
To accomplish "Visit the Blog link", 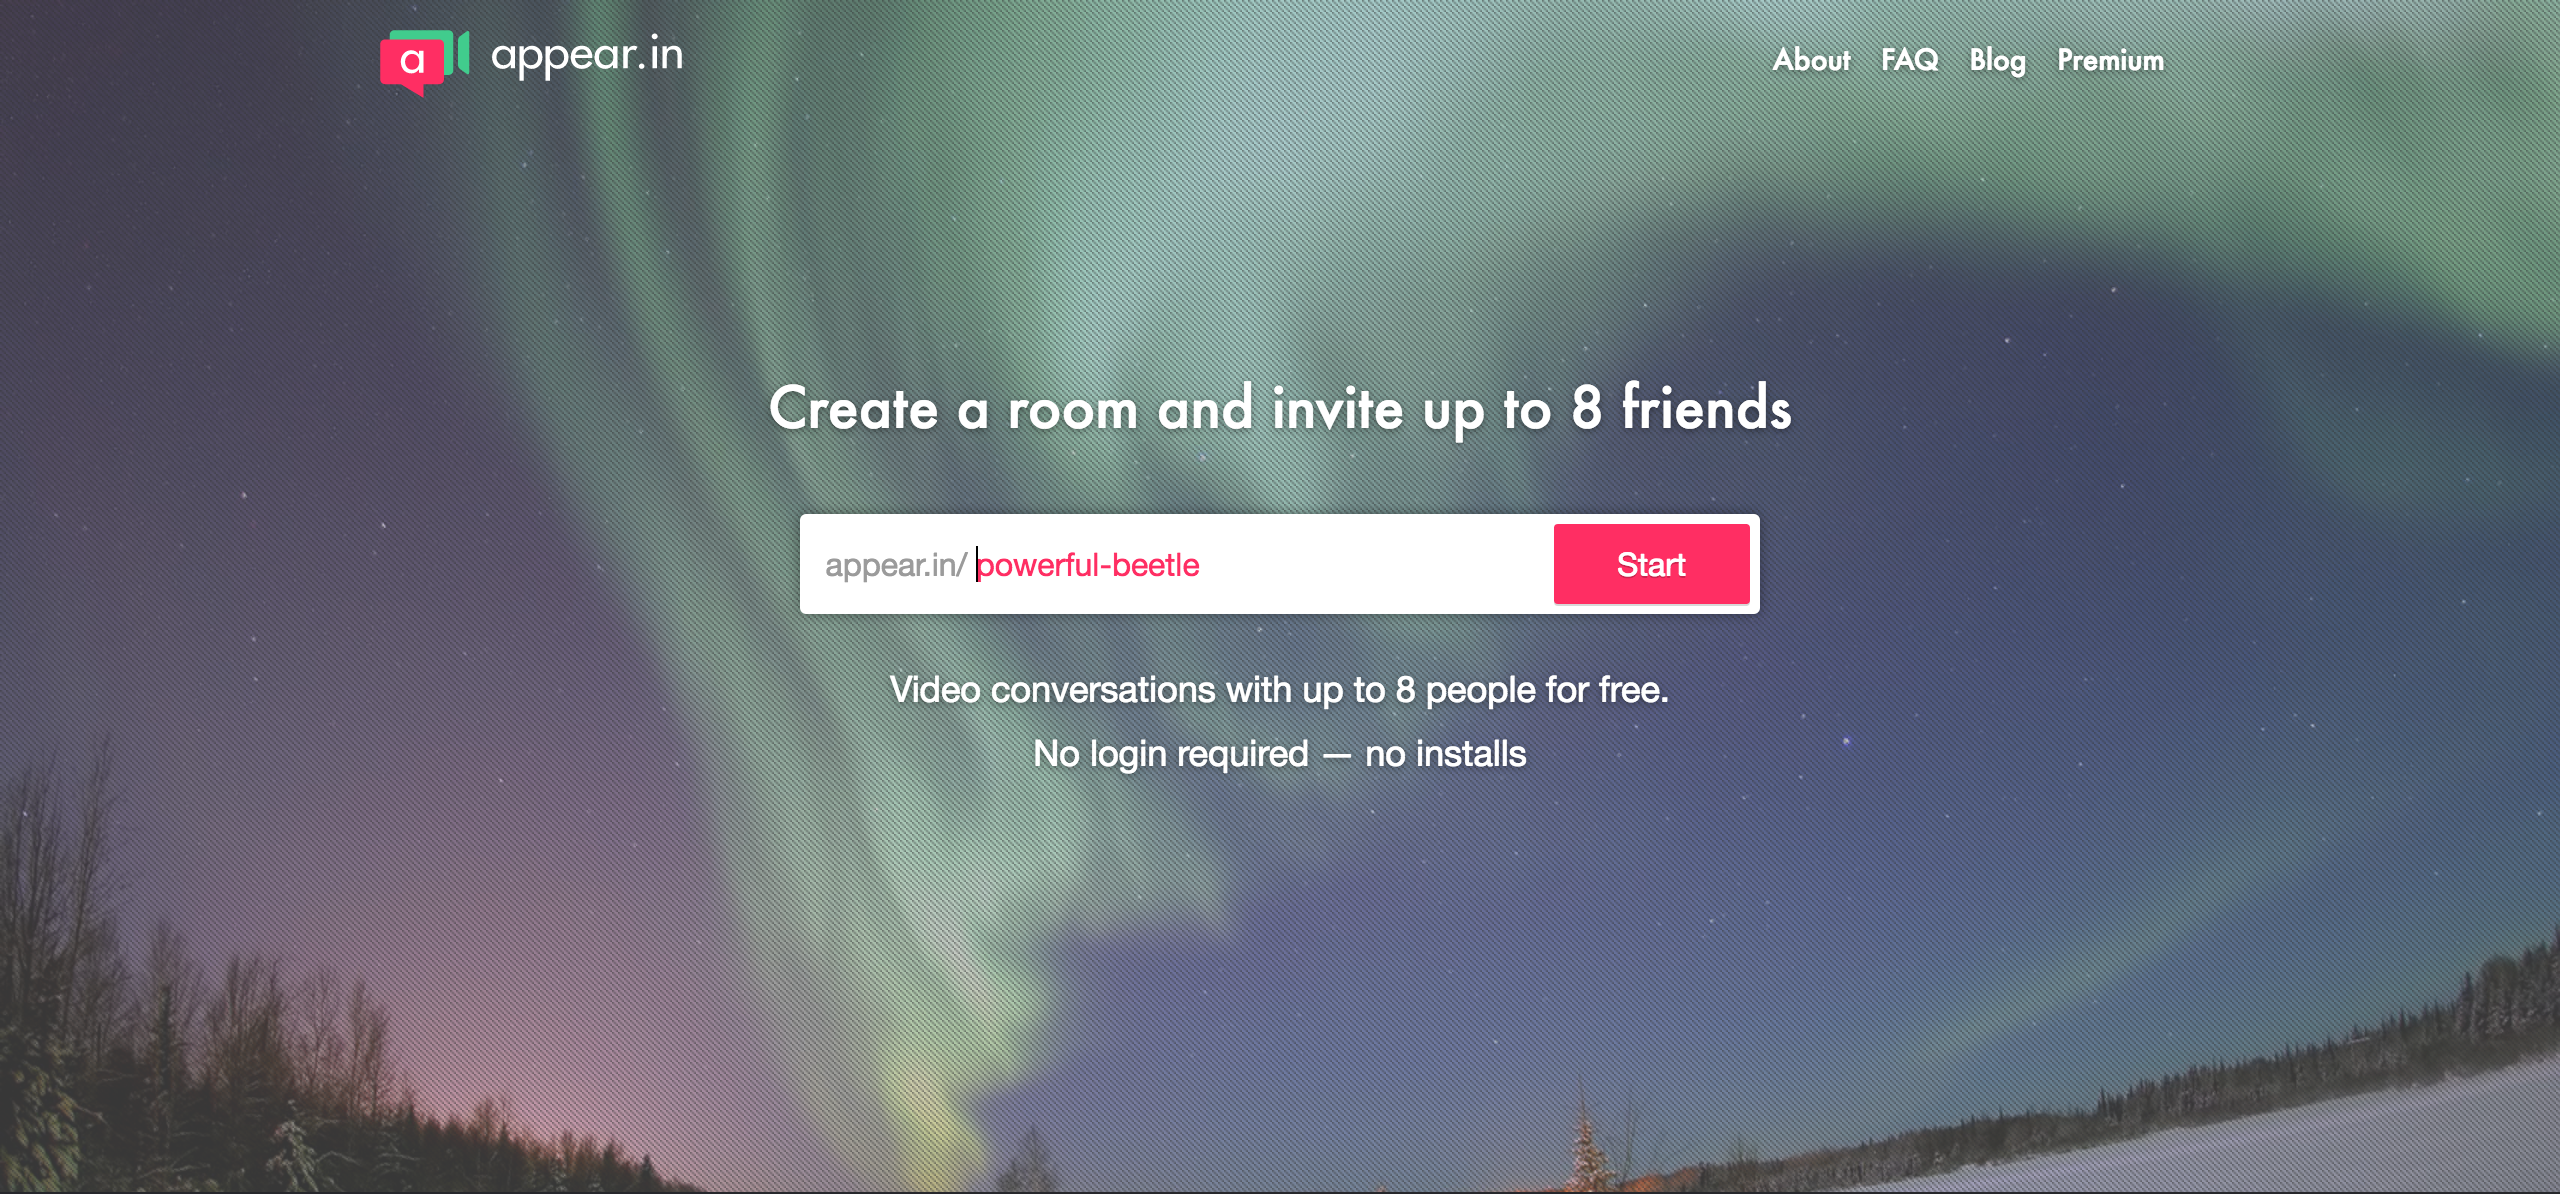I will tap(1997, 61).
